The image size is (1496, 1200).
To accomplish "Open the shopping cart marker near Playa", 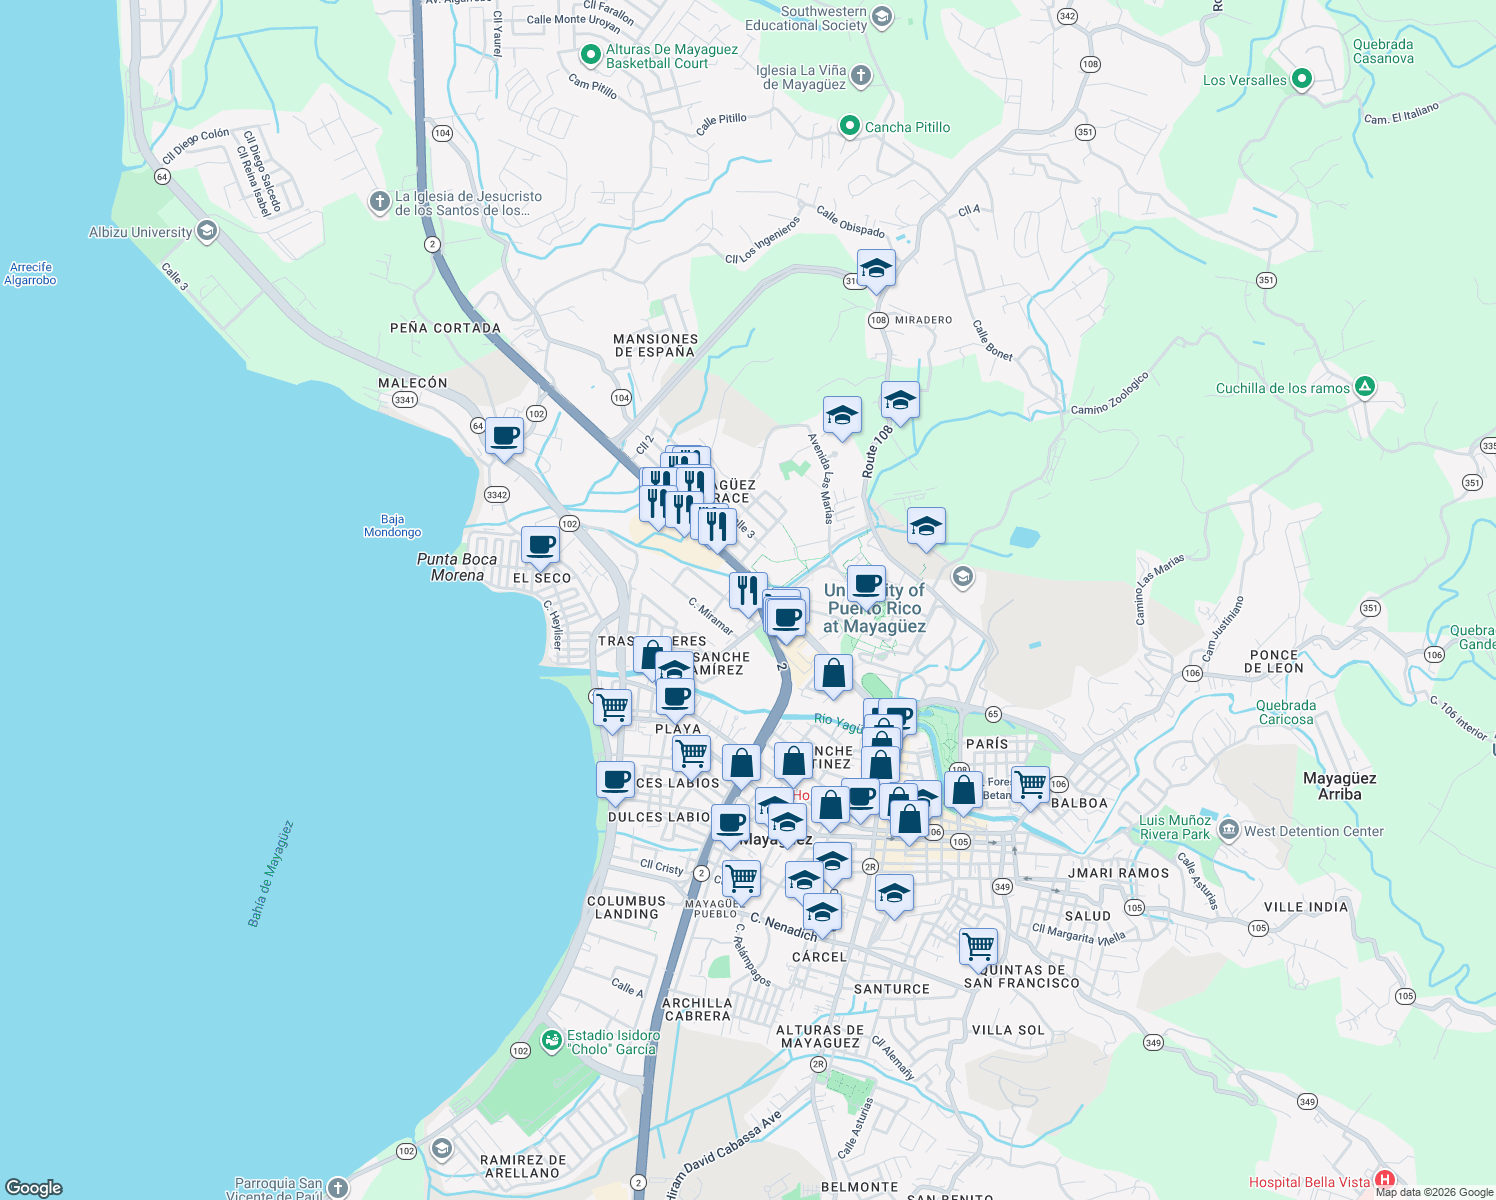I will click(611, 707).
